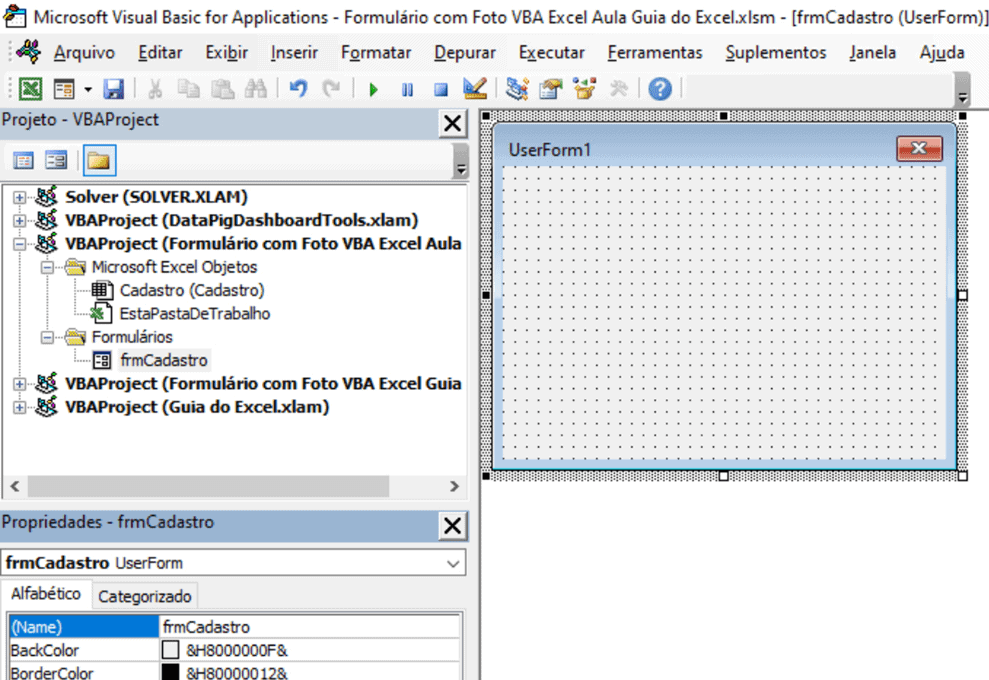The image size is (989, 680).
Task: Click the project tree horizontal scrollbar thumb
Action: pyautogui.click(x=208, y=486)
